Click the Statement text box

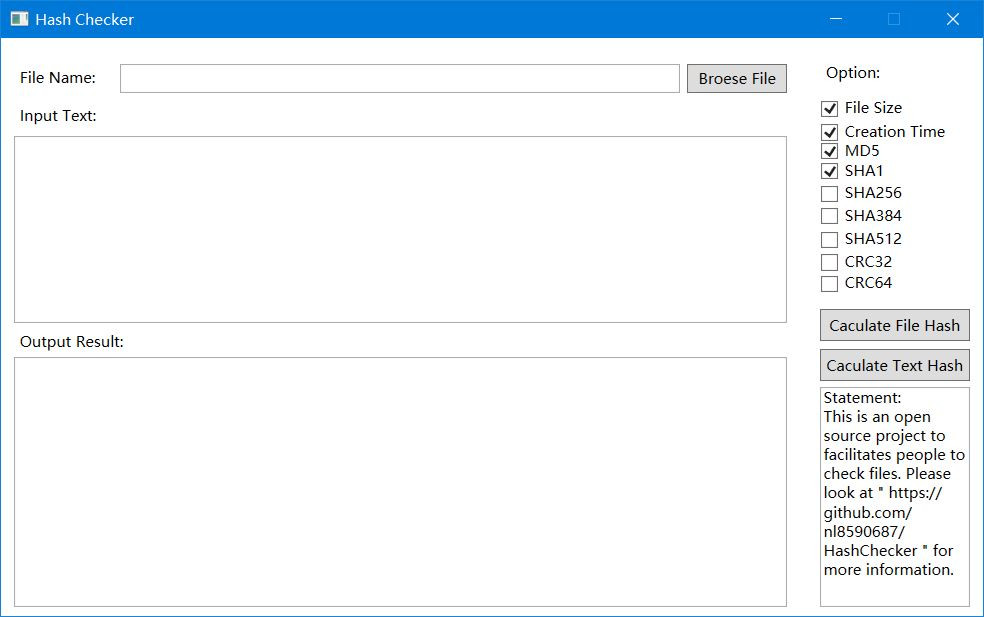894,497
